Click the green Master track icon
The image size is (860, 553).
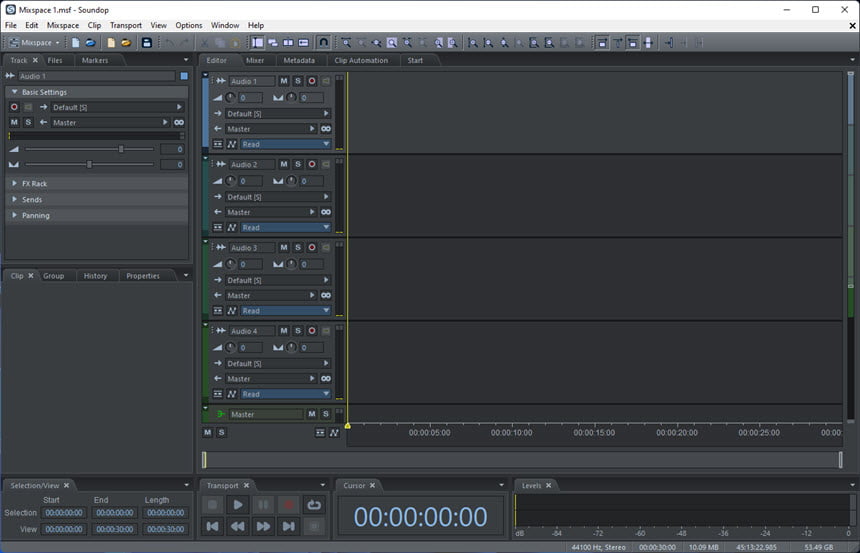[x=220, y=414]
